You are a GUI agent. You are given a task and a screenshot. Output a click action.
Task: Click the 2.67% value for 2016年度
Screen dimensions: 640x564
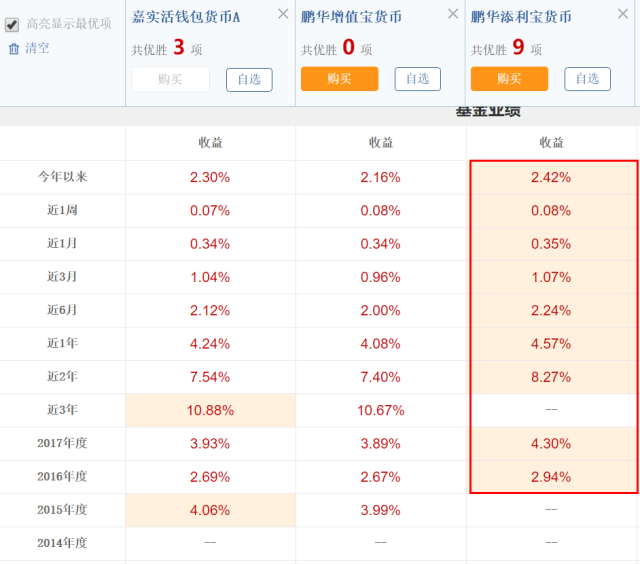pos(380,477)
